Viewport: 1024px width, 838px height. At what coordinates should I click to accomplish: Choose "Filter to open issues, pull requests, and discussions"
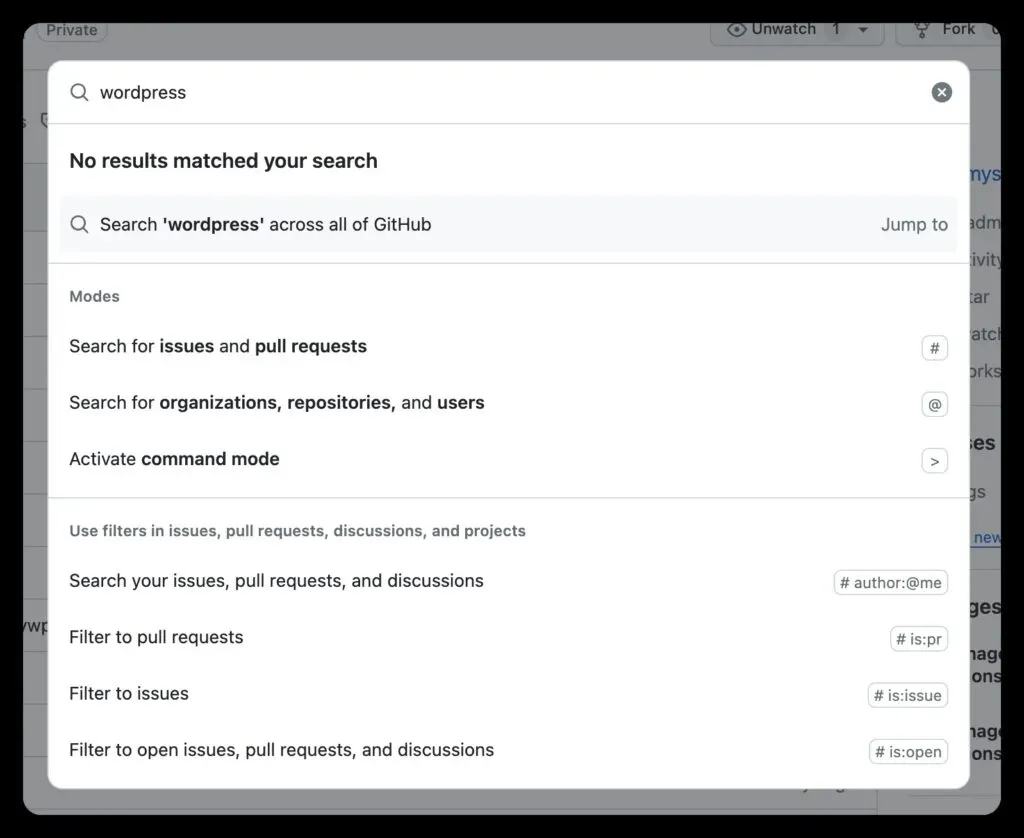click(281, 750)
